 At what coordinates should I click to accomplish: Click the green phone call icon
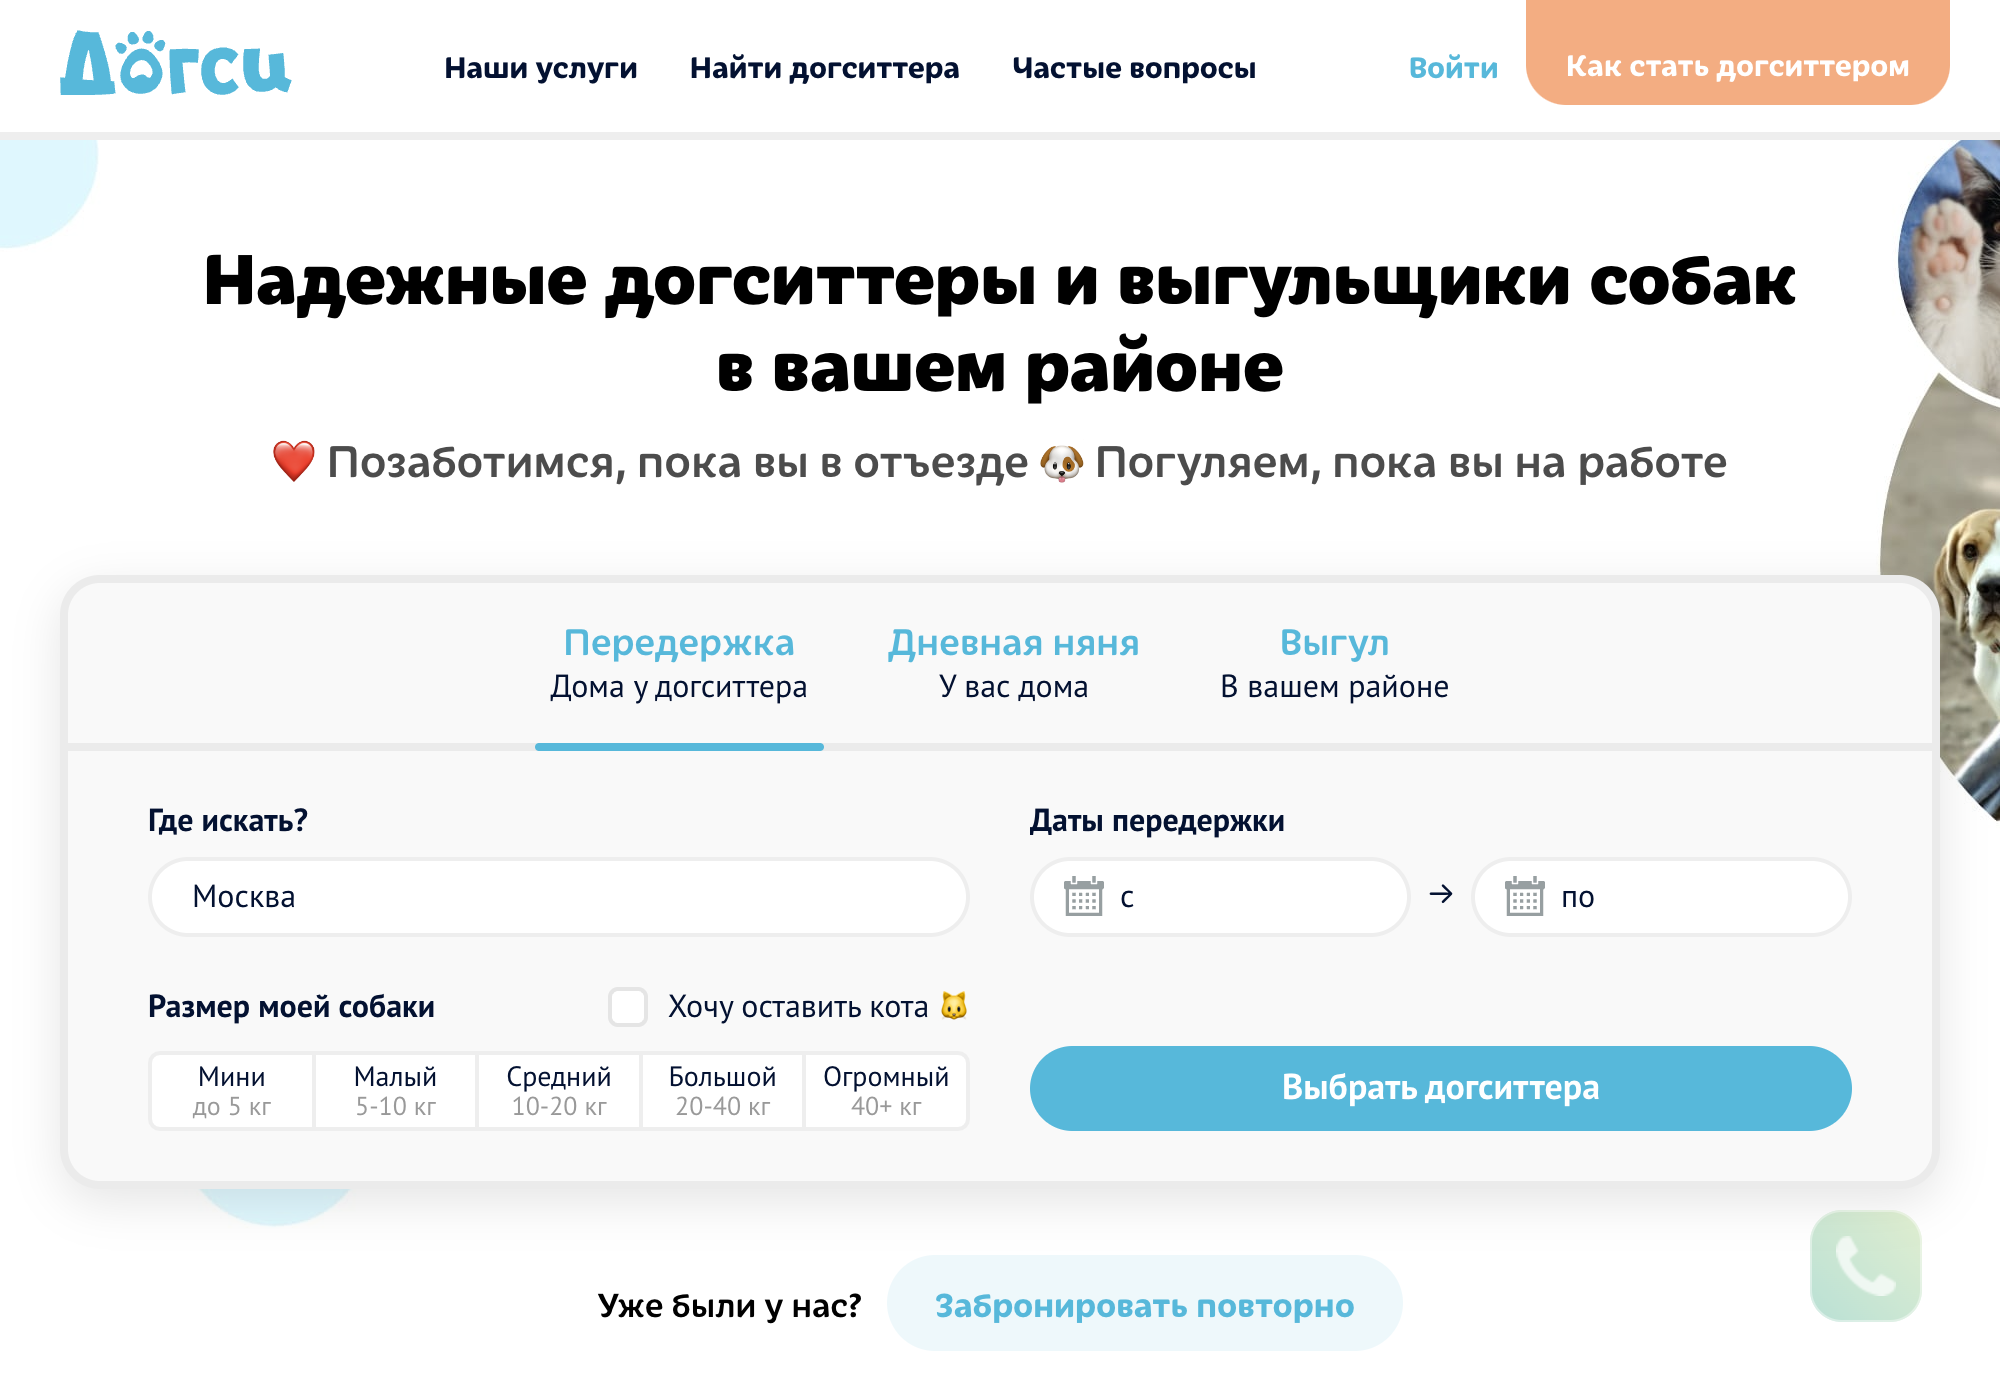(1865, 1265)
